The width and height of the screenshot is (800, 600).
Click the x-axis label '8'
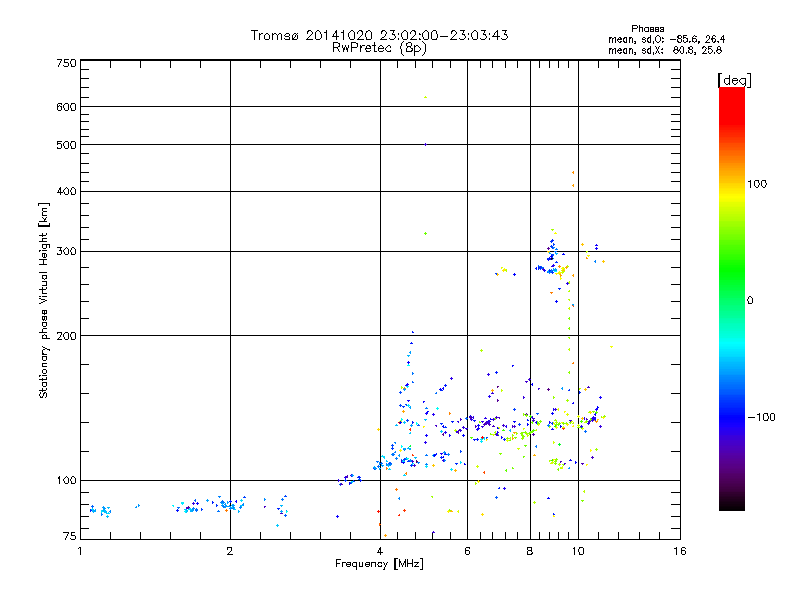(x=530, y=551)
